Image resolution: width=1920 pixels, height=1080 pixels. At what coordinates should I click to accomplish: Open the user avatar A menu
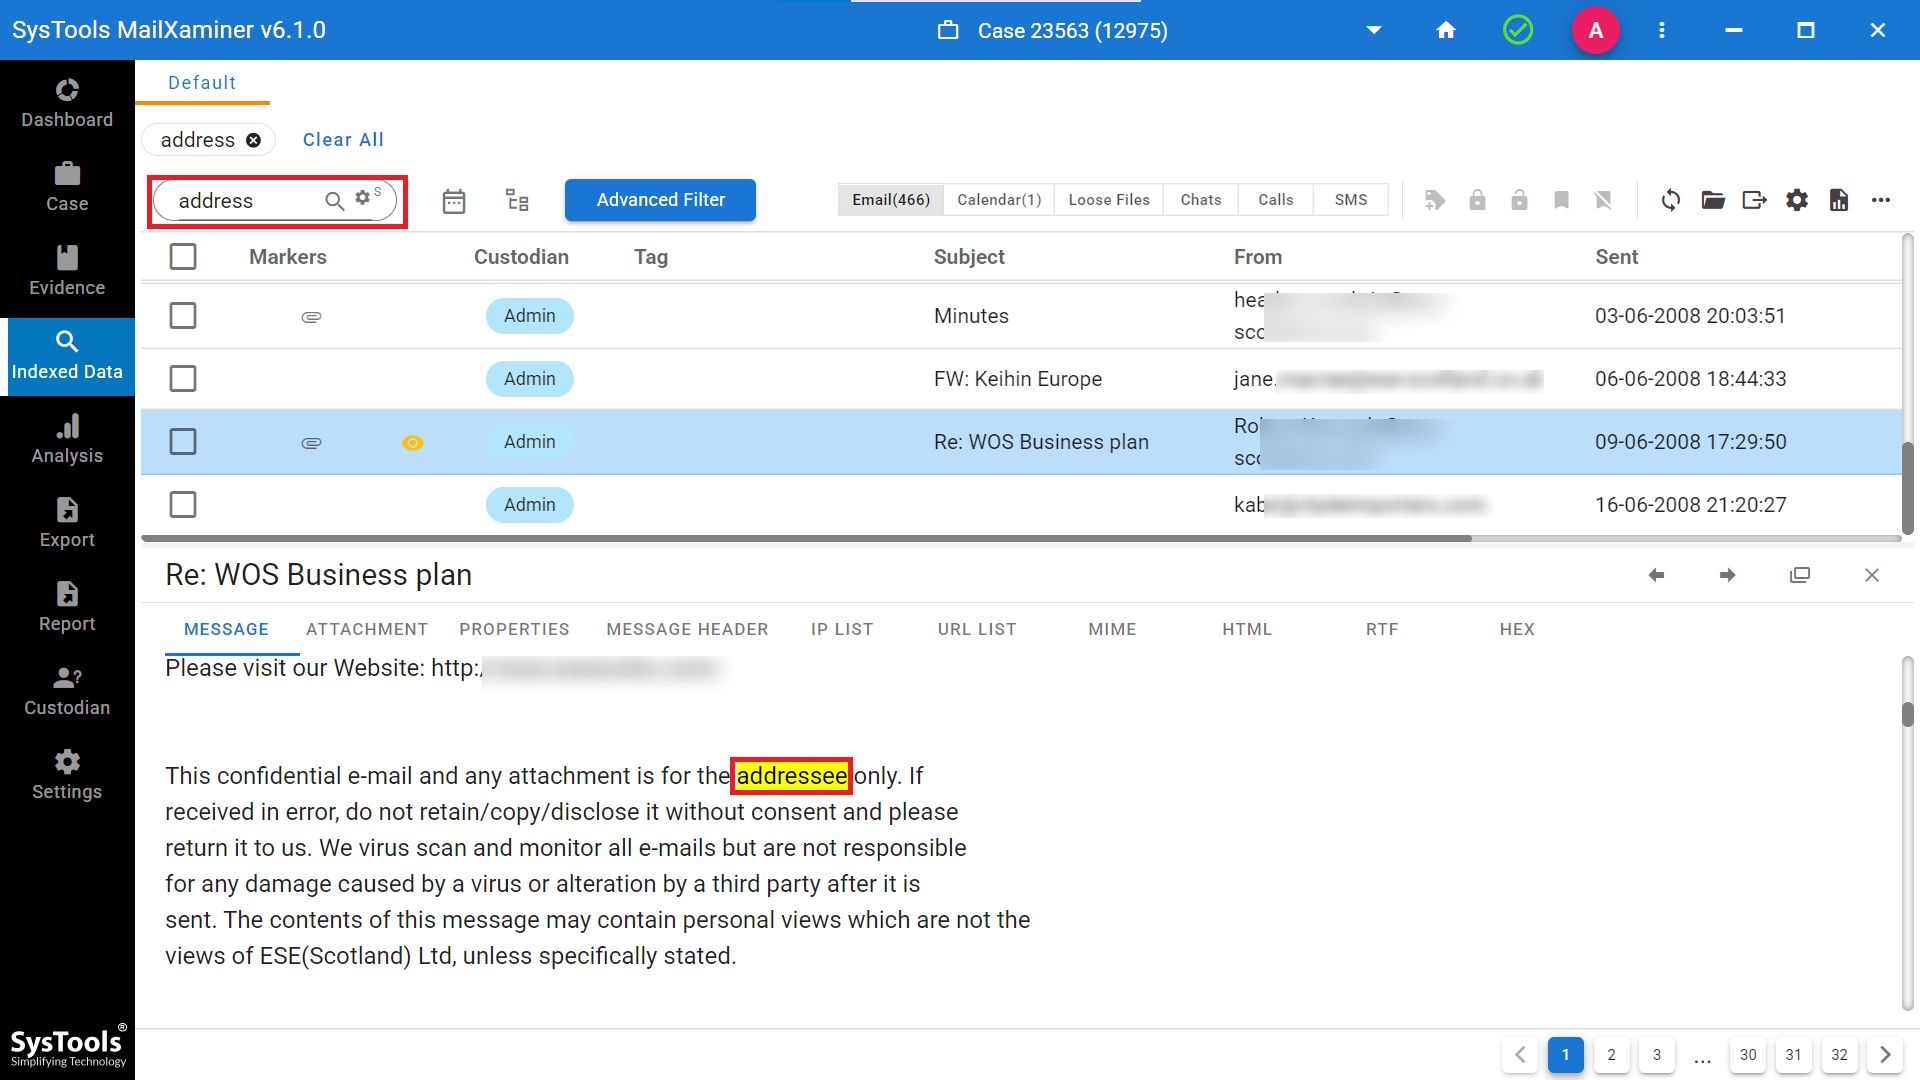[1596, 30]
